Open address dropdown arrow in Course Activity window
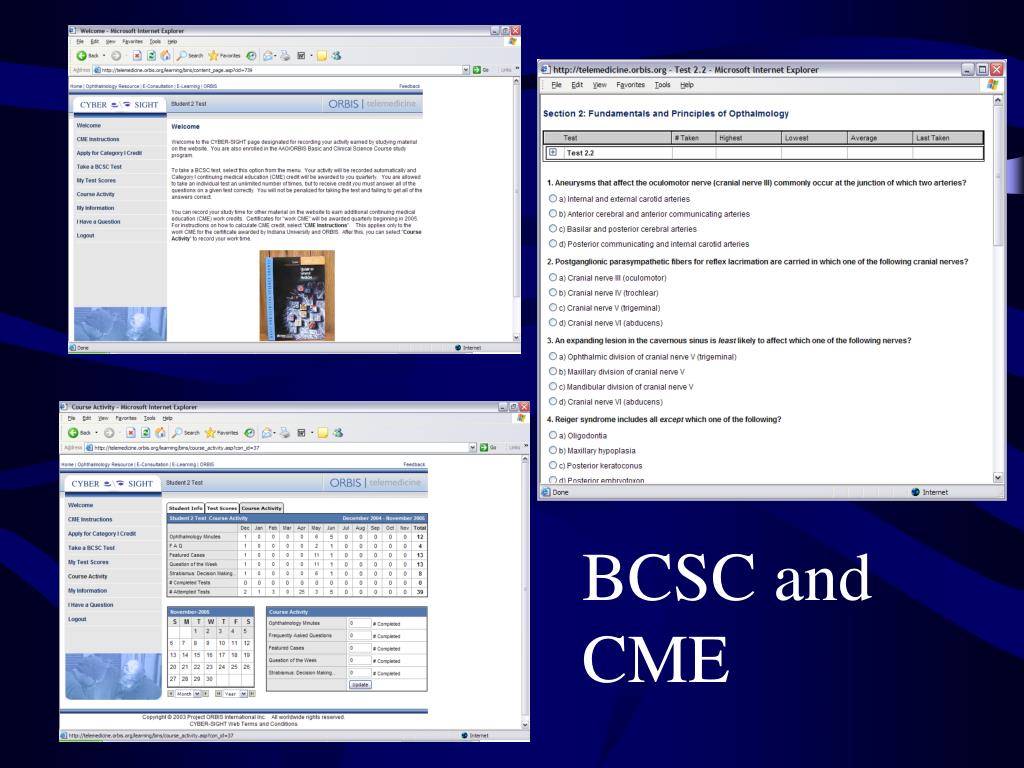 473,448
